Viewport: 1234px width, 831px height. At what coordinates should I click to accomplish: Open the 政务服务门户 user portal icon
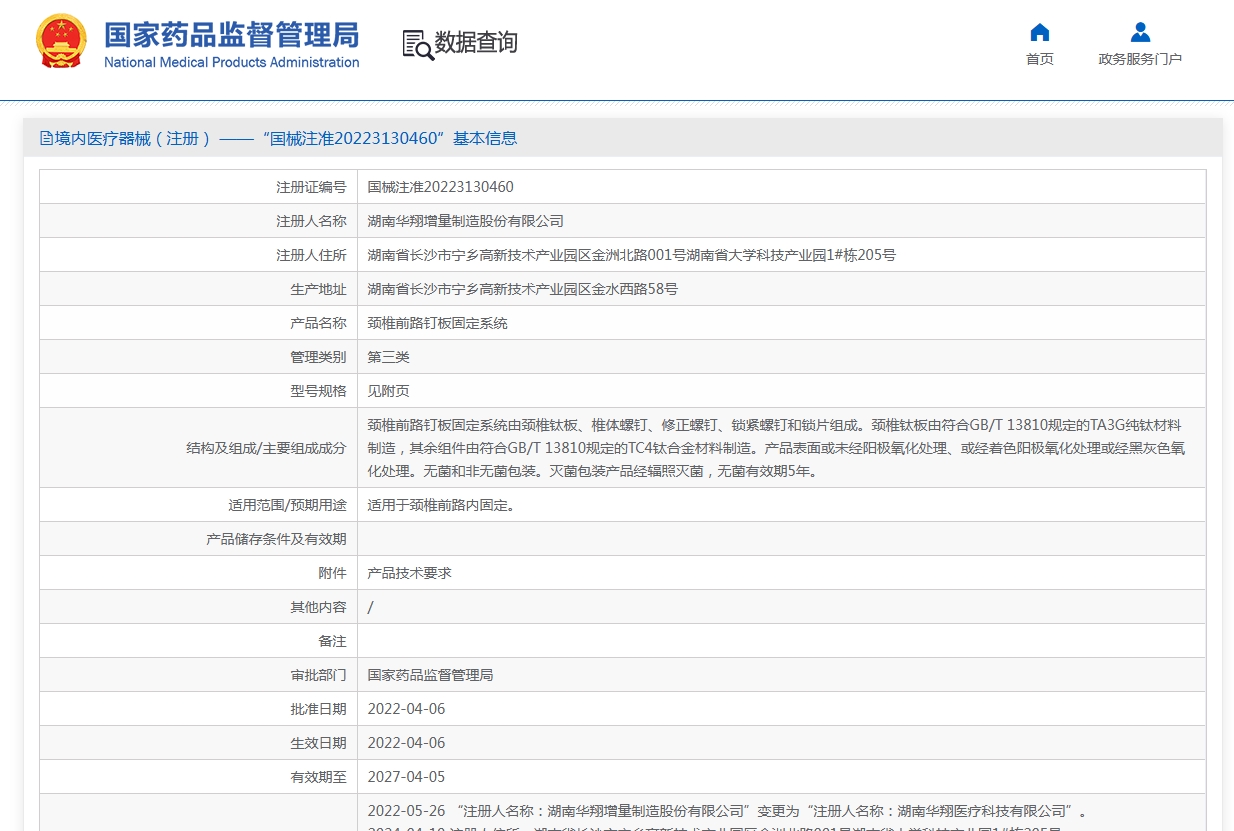[1140, 32]
